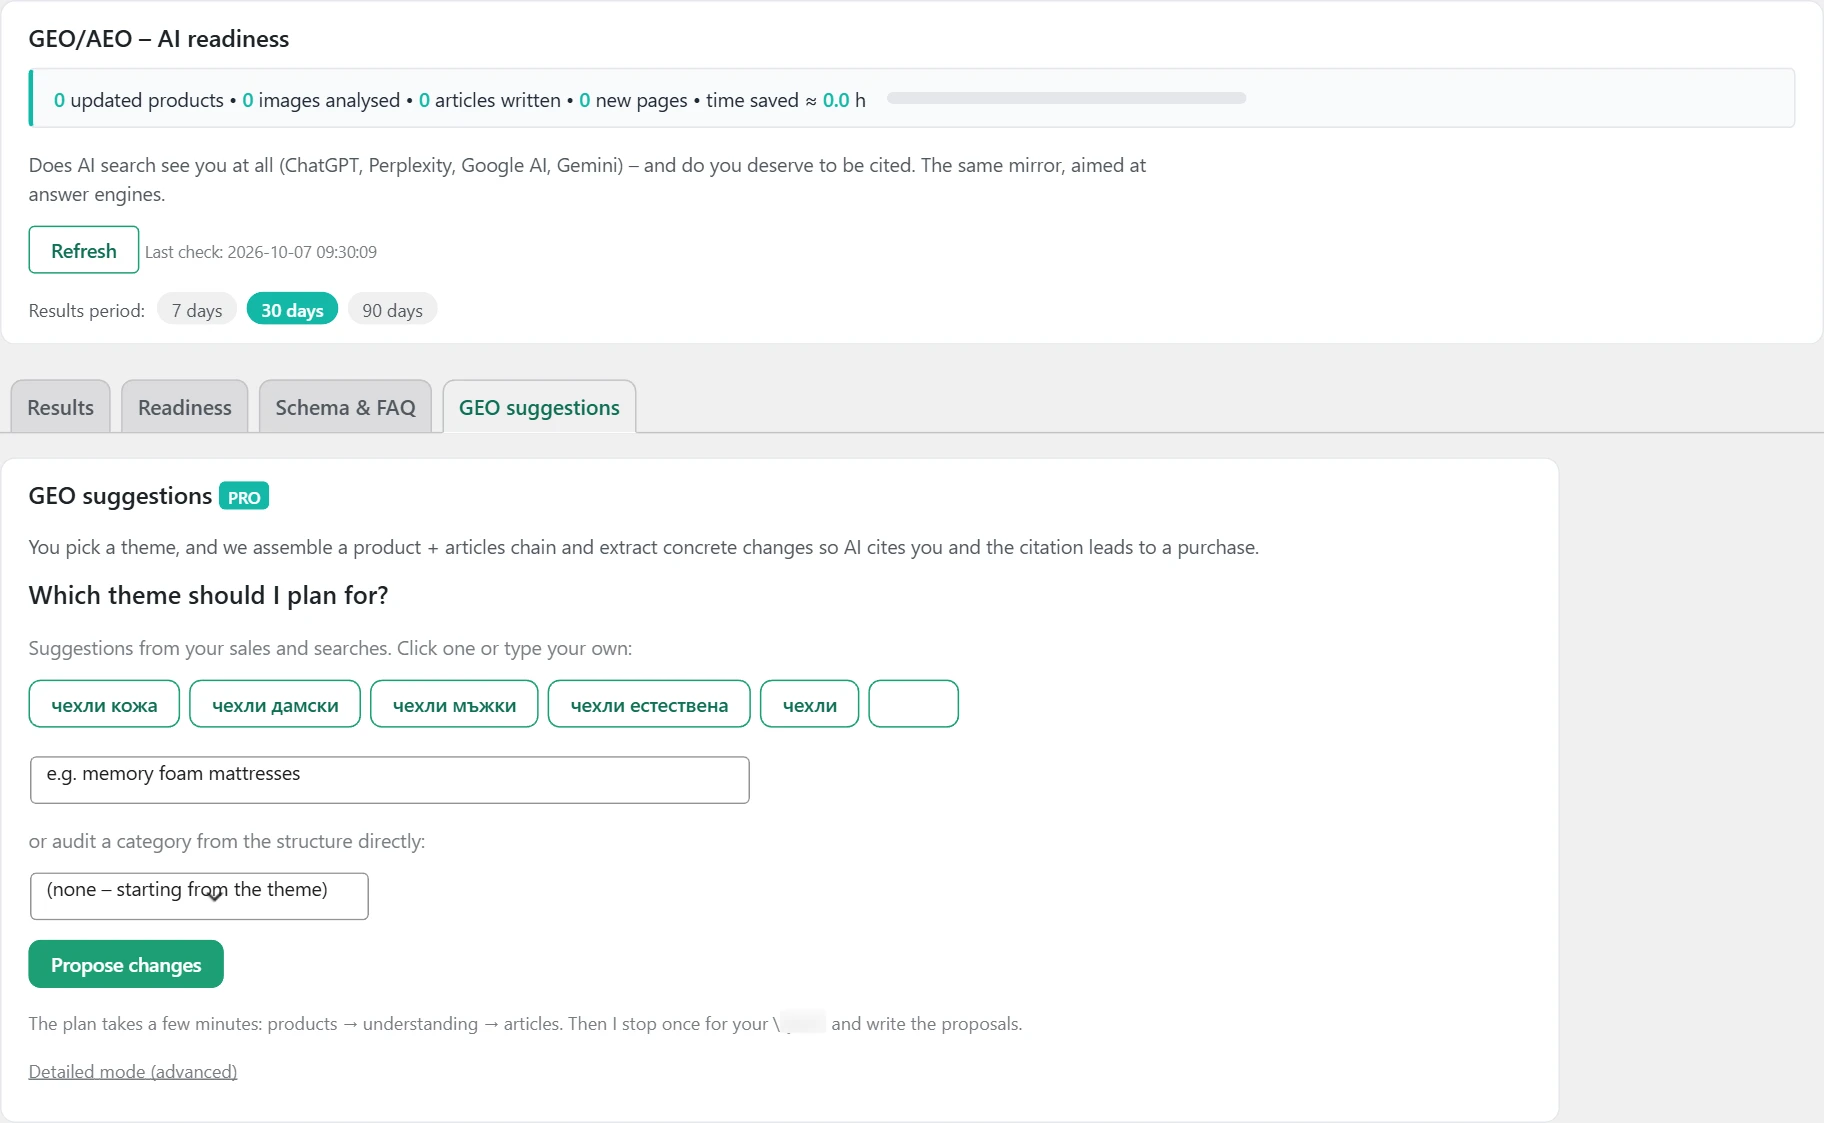Click the '0 images analysed' stat

coord(321,100)
